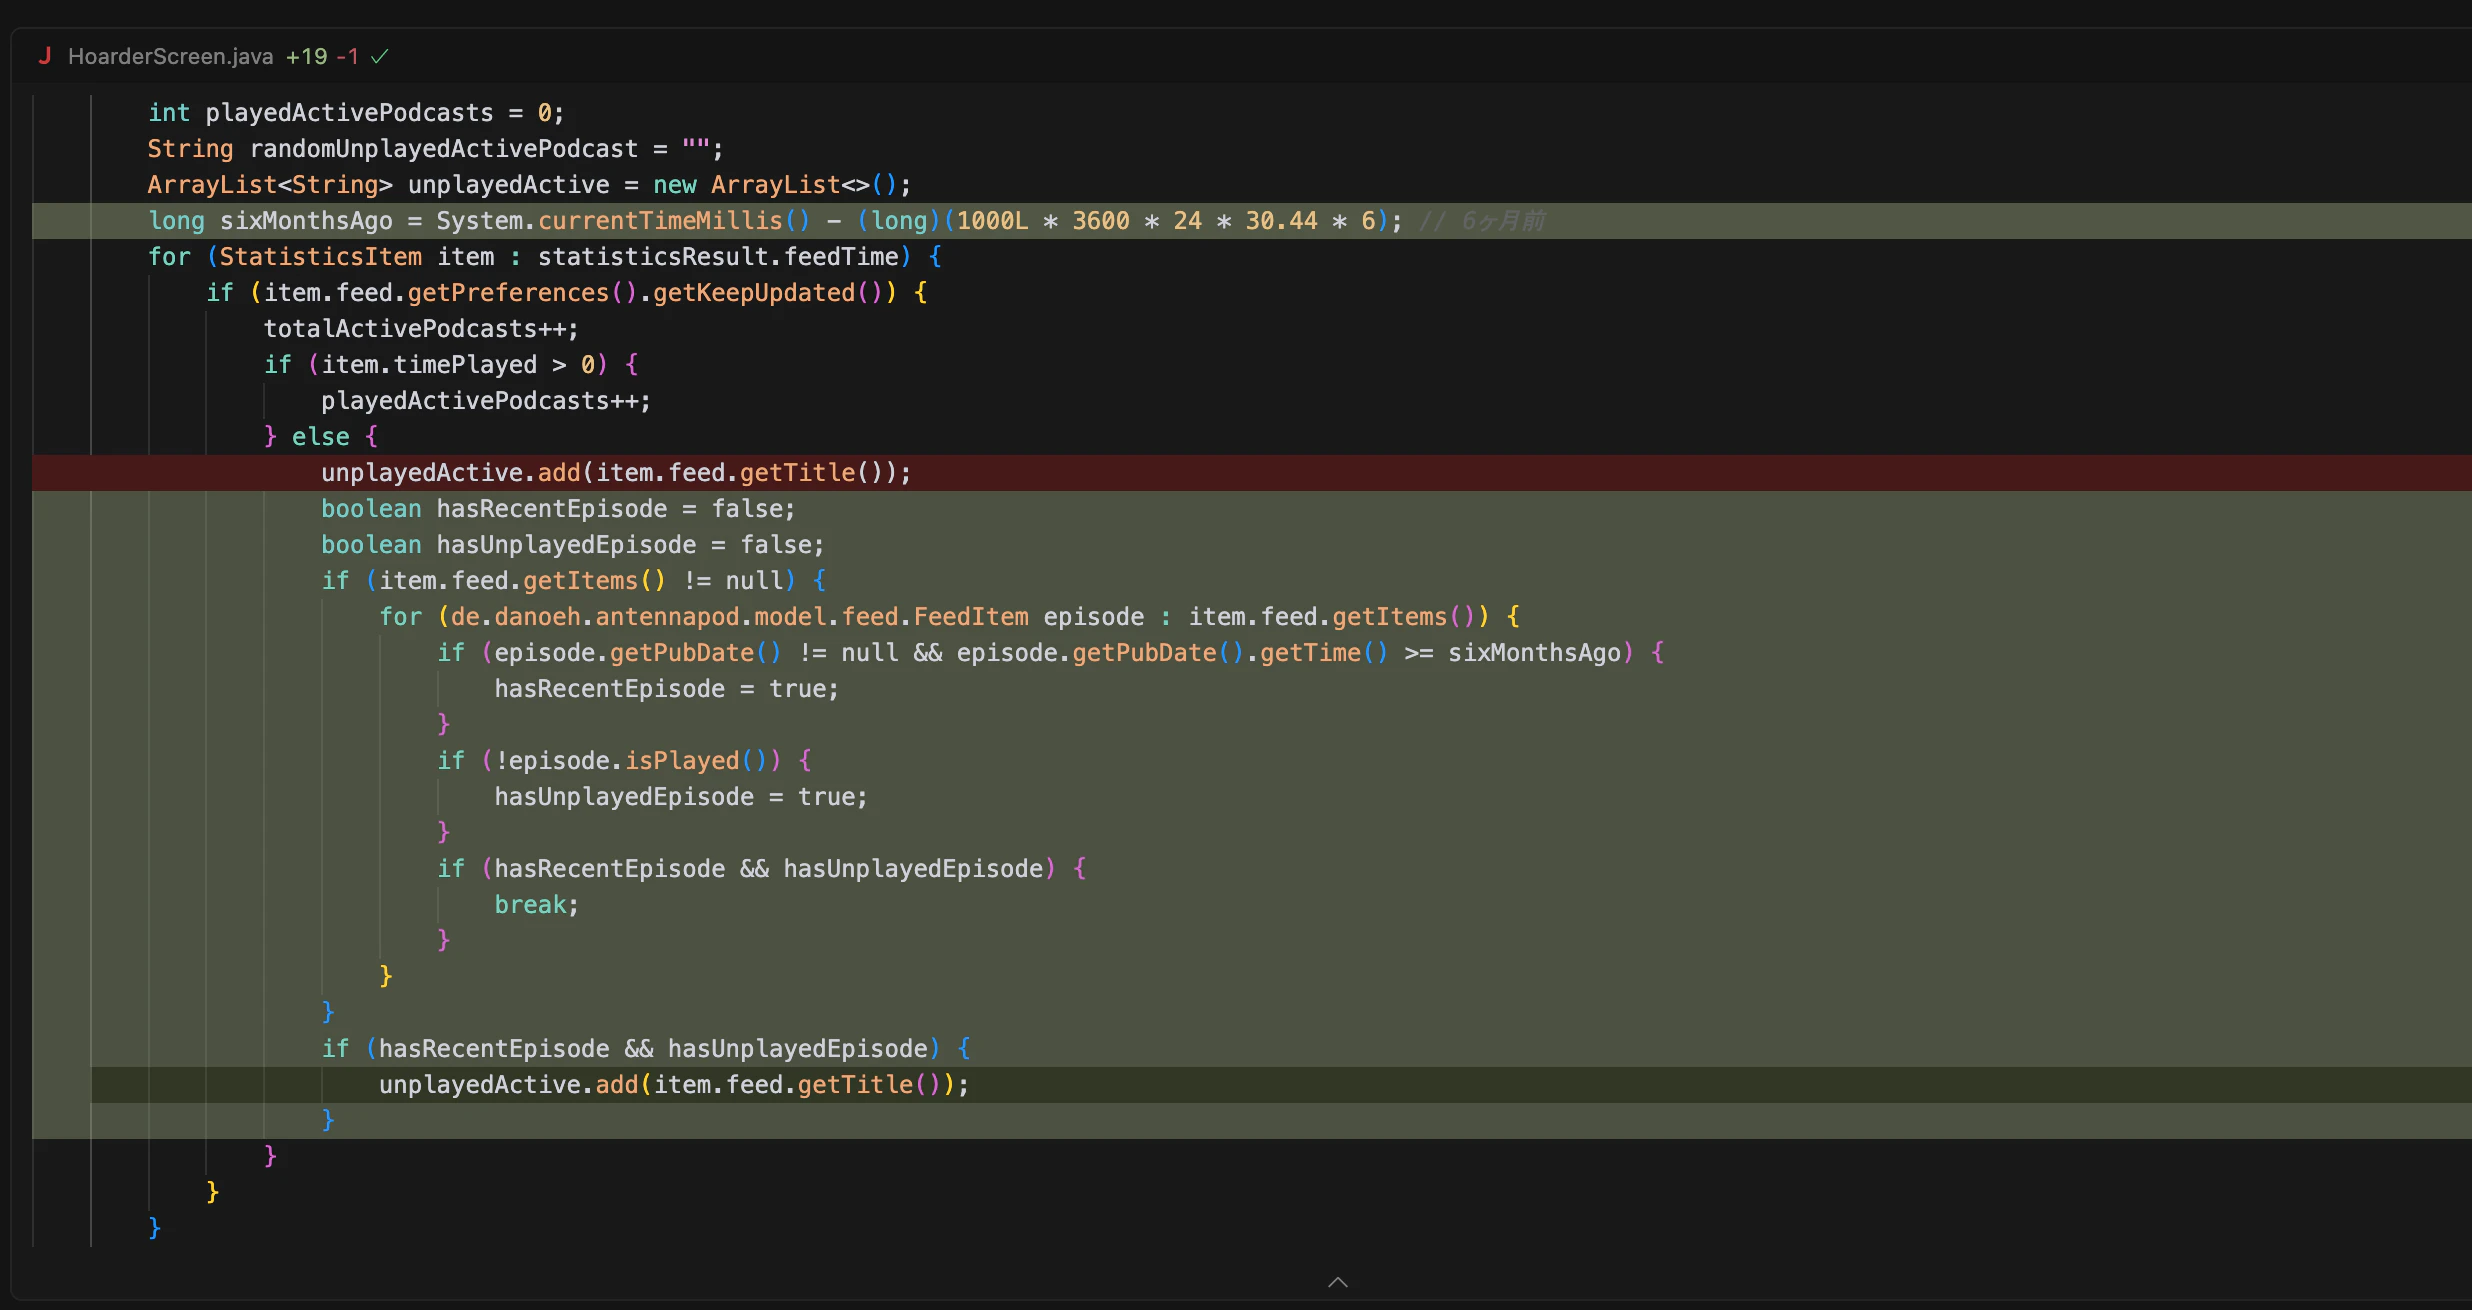Screen dimensions: 2472x1310
Task: Open the HoarderScreen.java file name
Action: click(x=170, y=56)
